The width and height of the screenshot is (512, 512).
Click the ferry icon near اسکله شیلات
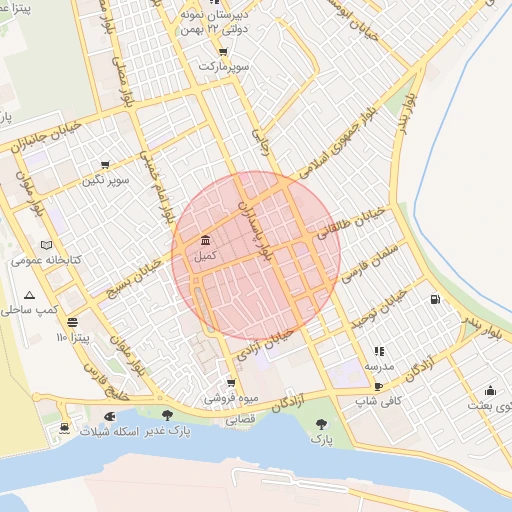click(x=64, y=428)
